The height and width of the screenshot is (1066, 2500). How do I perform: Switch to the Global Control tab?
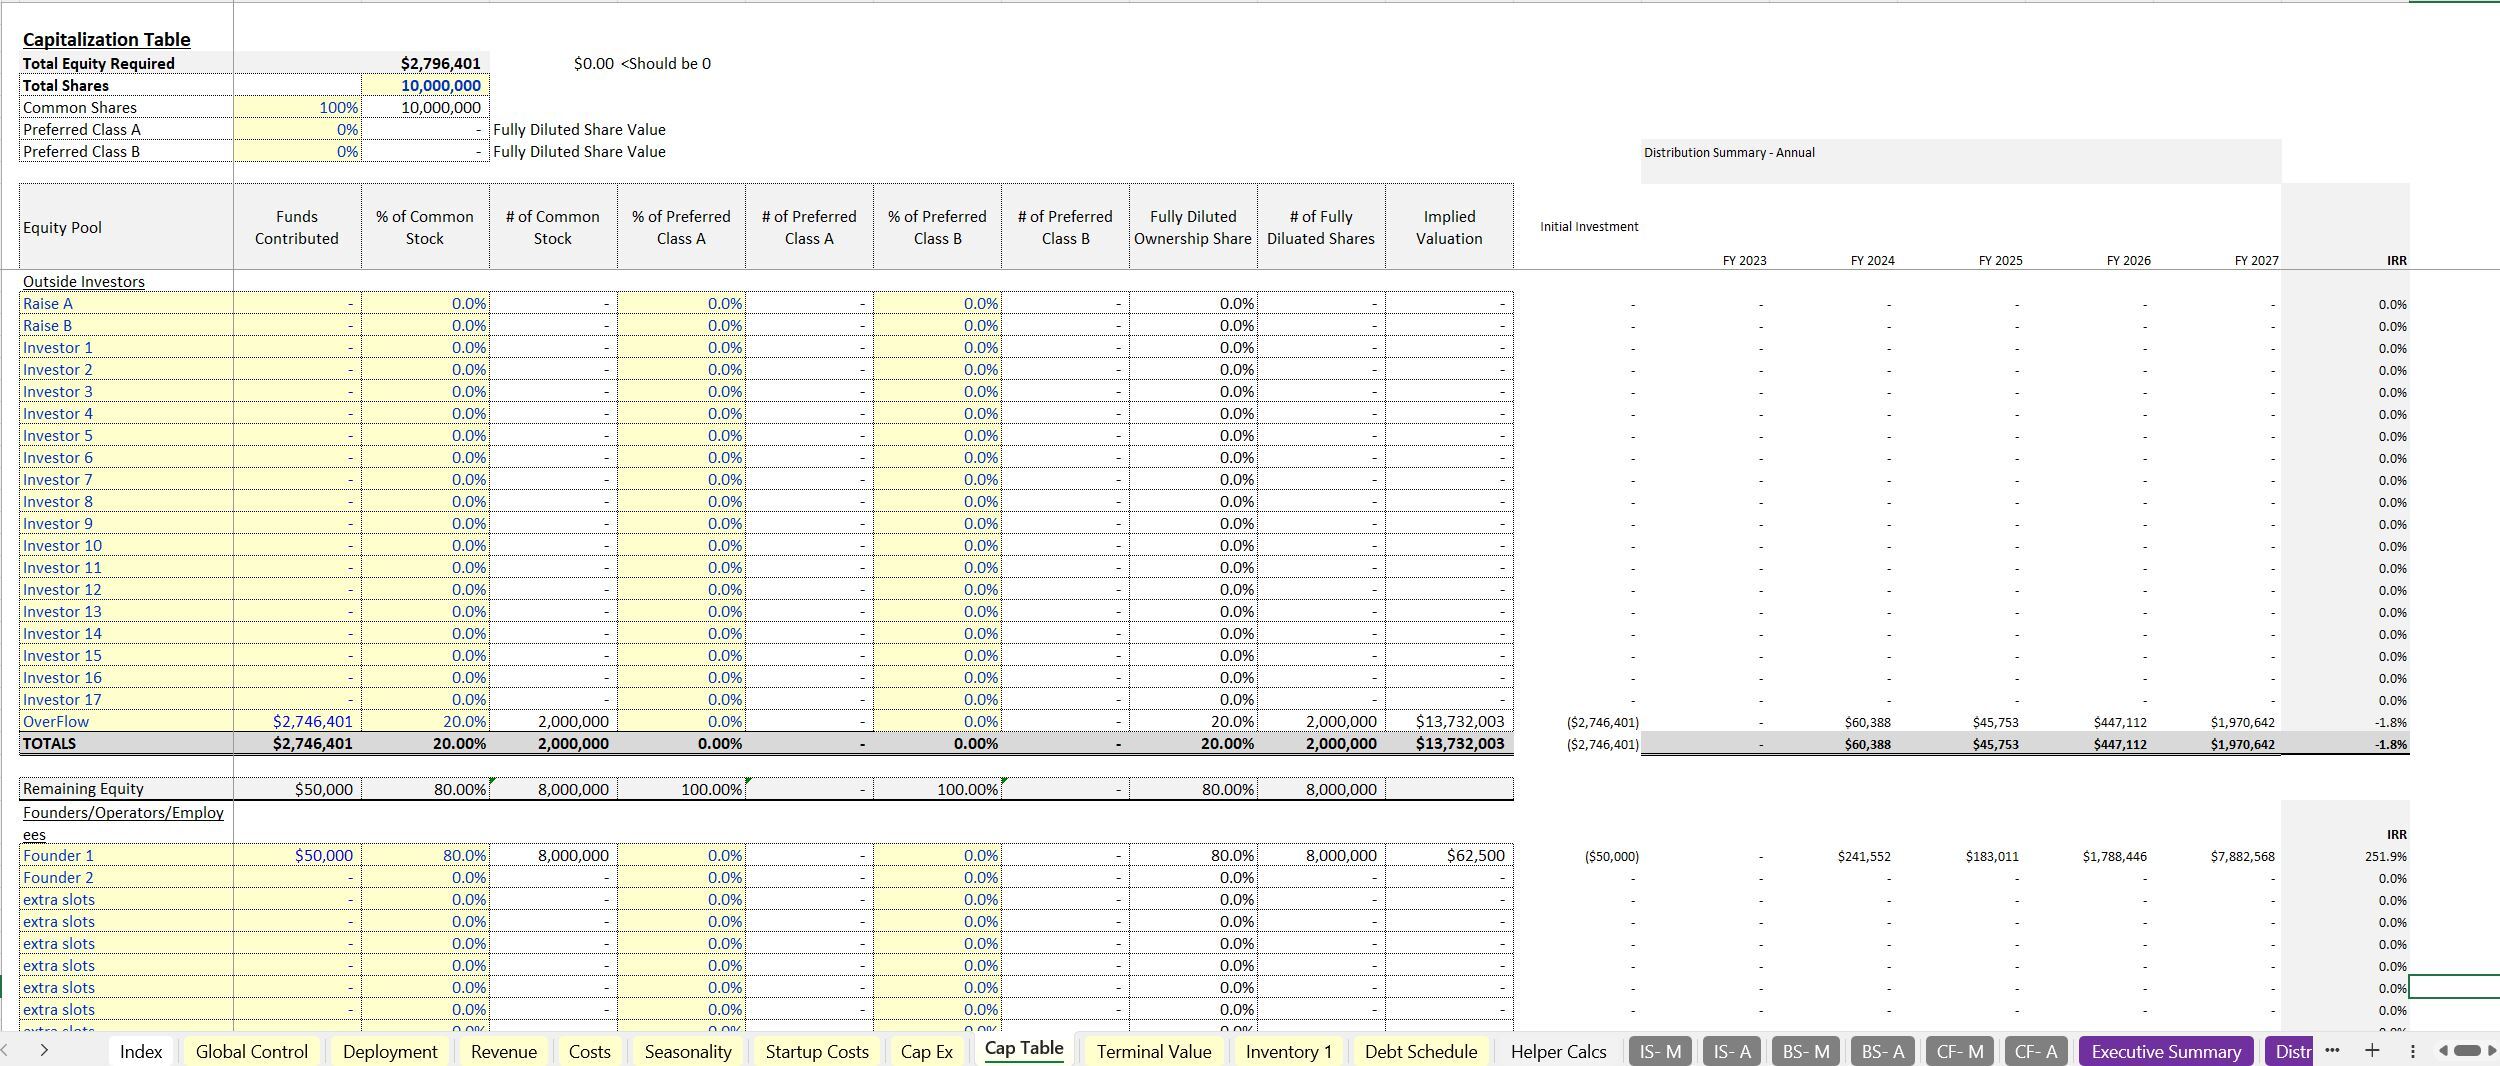coord(252,1051)
